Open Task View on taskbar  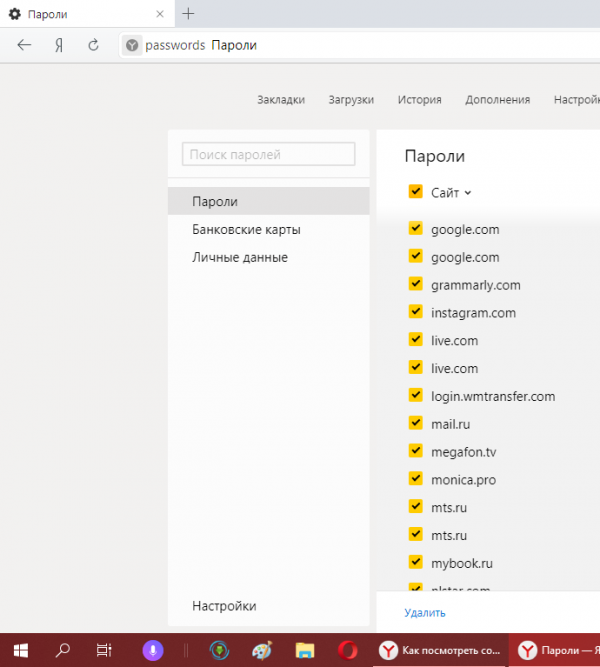click(x=104, y=650)
